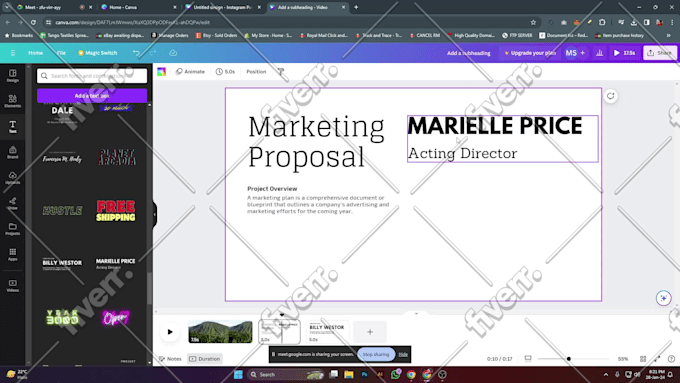
Task: Open the Draw tool in sidebar
Action: [13, 203]
